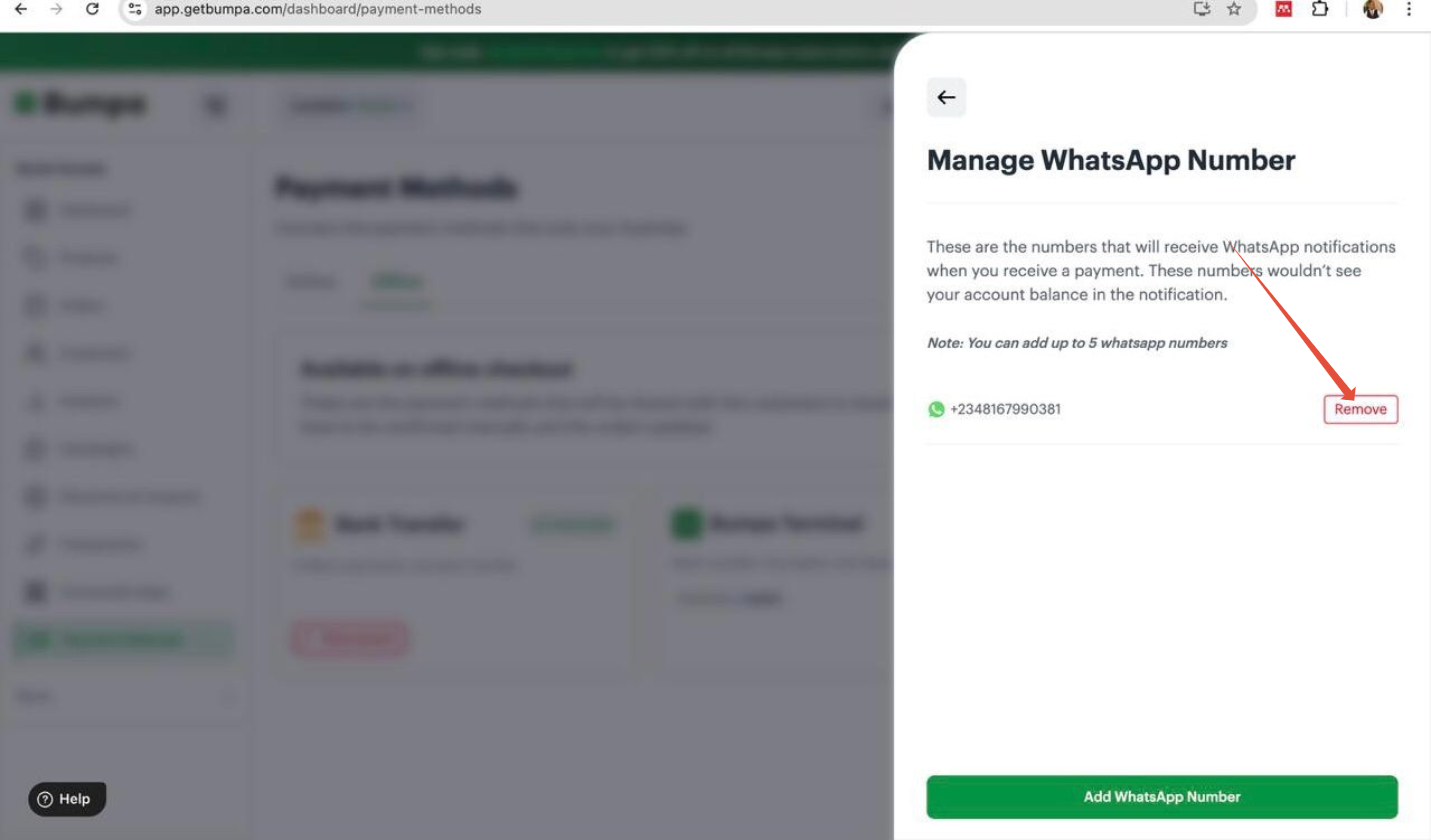Click the red extension icon in toolbar
The height and width of the screenshot is (840, 1431).
(x=1284, y=9)
